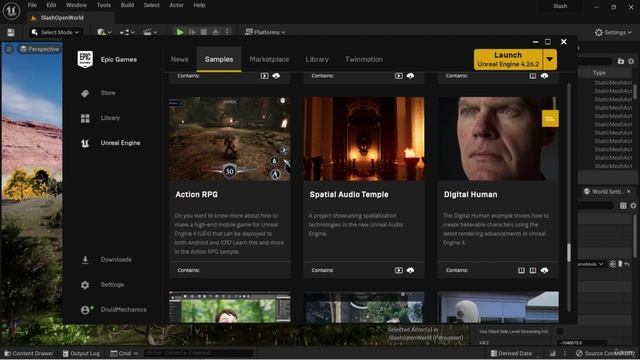
Task: Open the Content Drawer
Action: [x=29, y=353]
